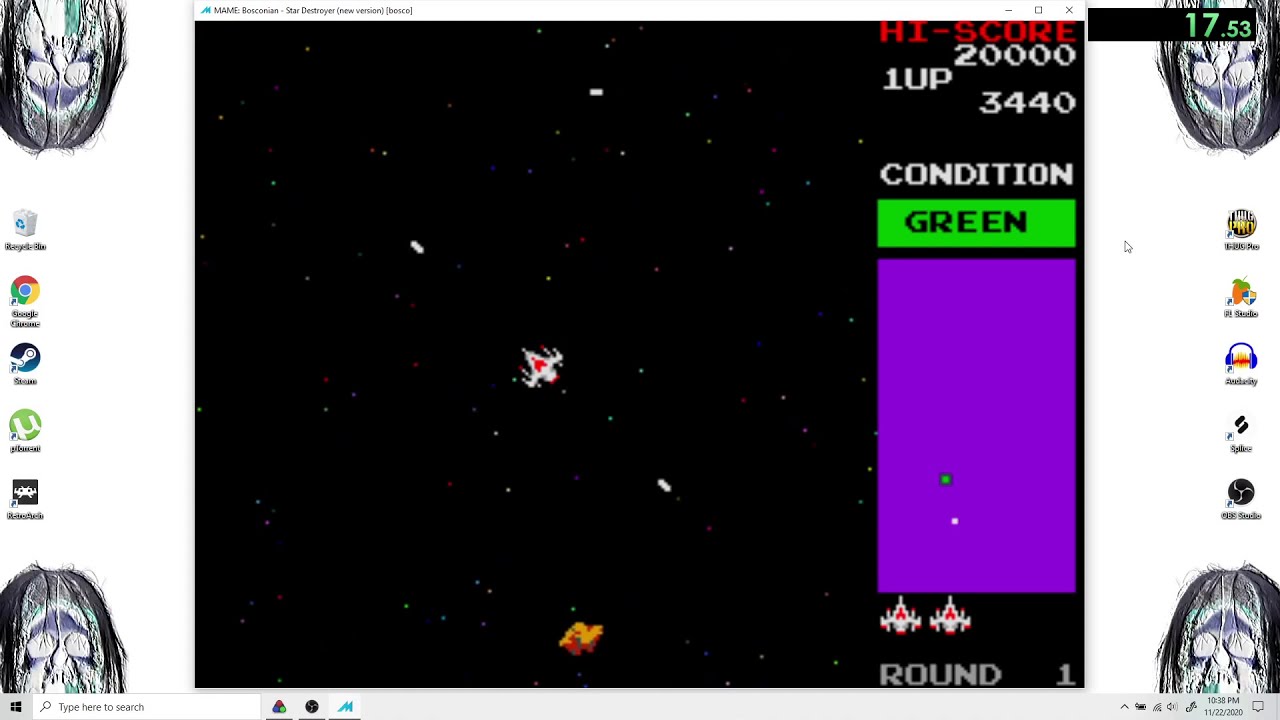The width and height of the screenshot is (1280, 720).
Task: Select the Splice desktop shortcut
Action: (x=1241, y=433)
